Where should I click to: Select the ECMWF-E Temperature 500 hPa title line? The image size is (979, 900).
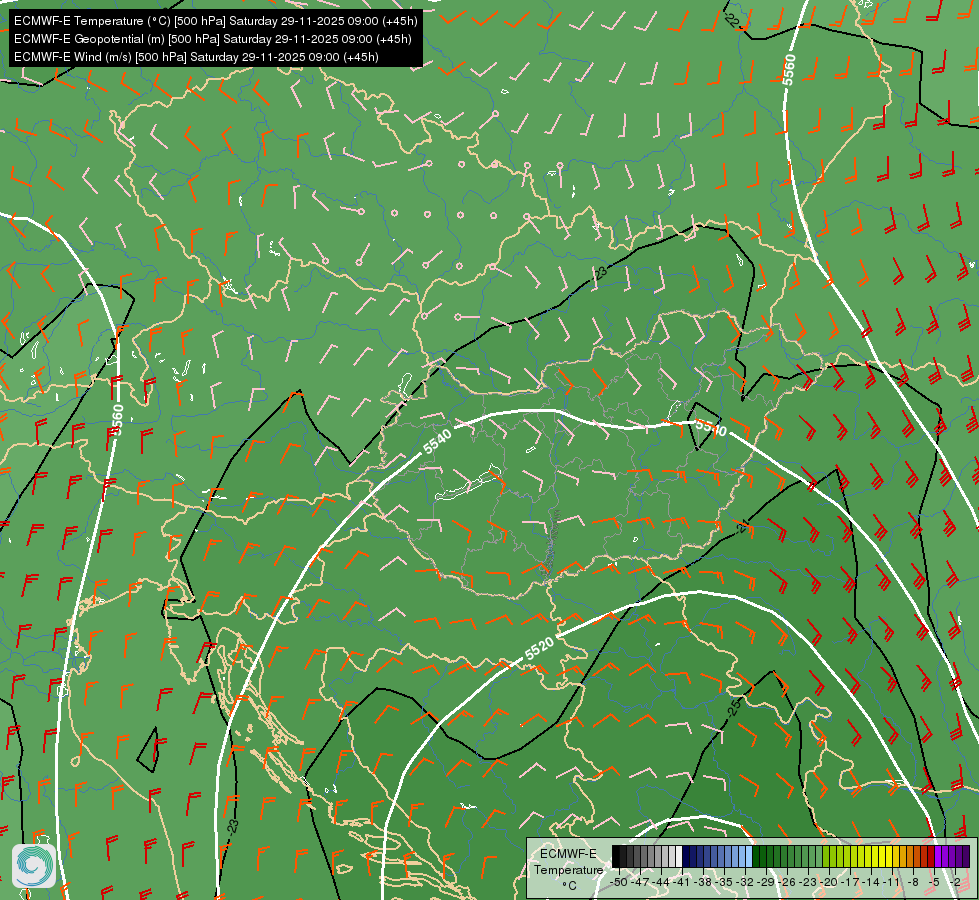tap(215, 21)
